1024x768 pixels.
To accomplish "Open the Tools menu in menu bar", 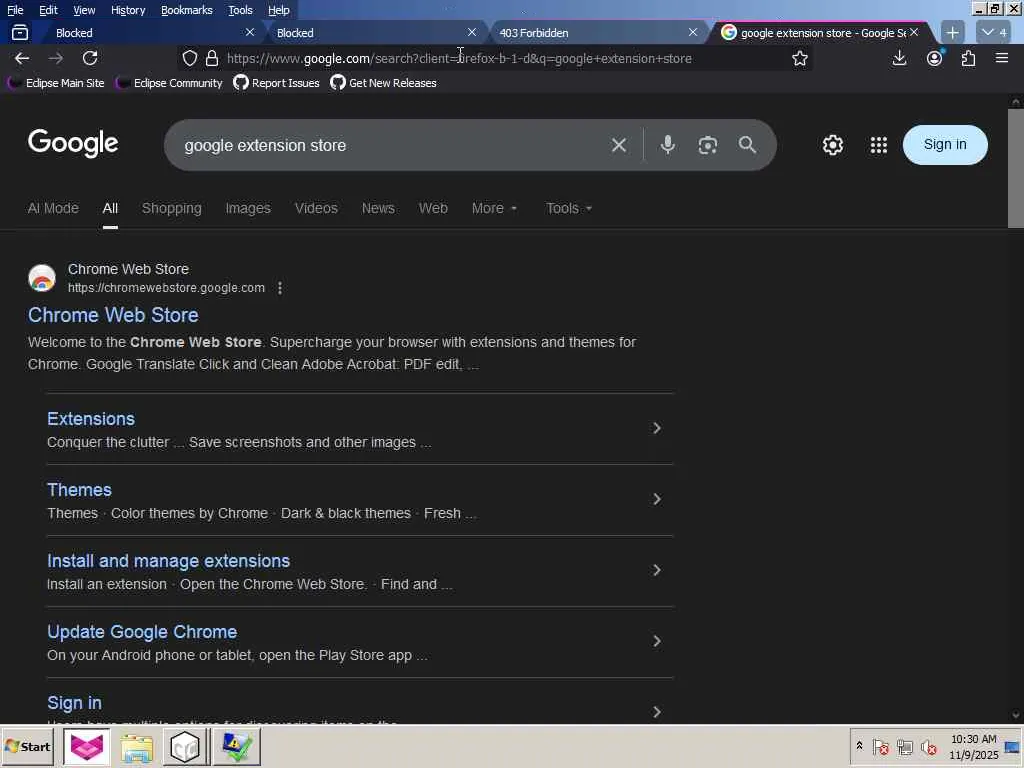I will tap(240, 10).
